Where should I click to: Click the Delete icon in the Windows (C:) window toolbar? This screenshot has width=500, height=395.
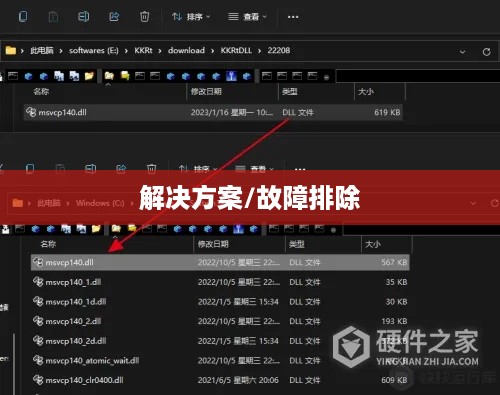151,169
